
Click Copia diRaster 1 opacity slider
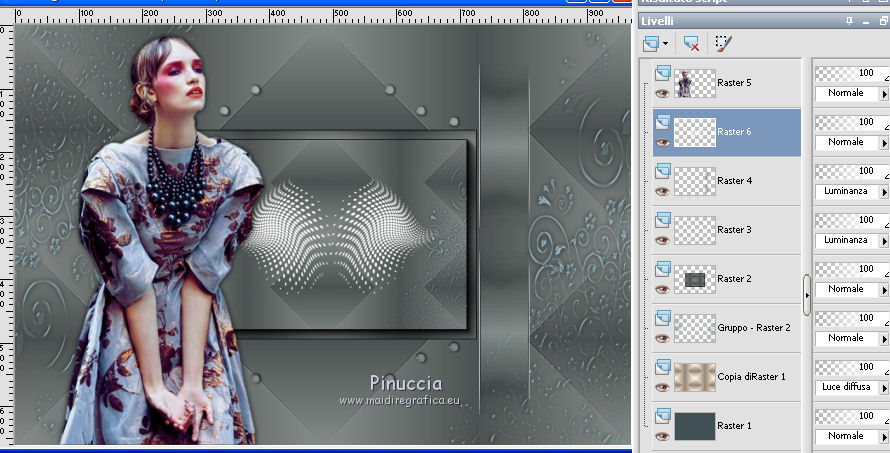[852, 367]
